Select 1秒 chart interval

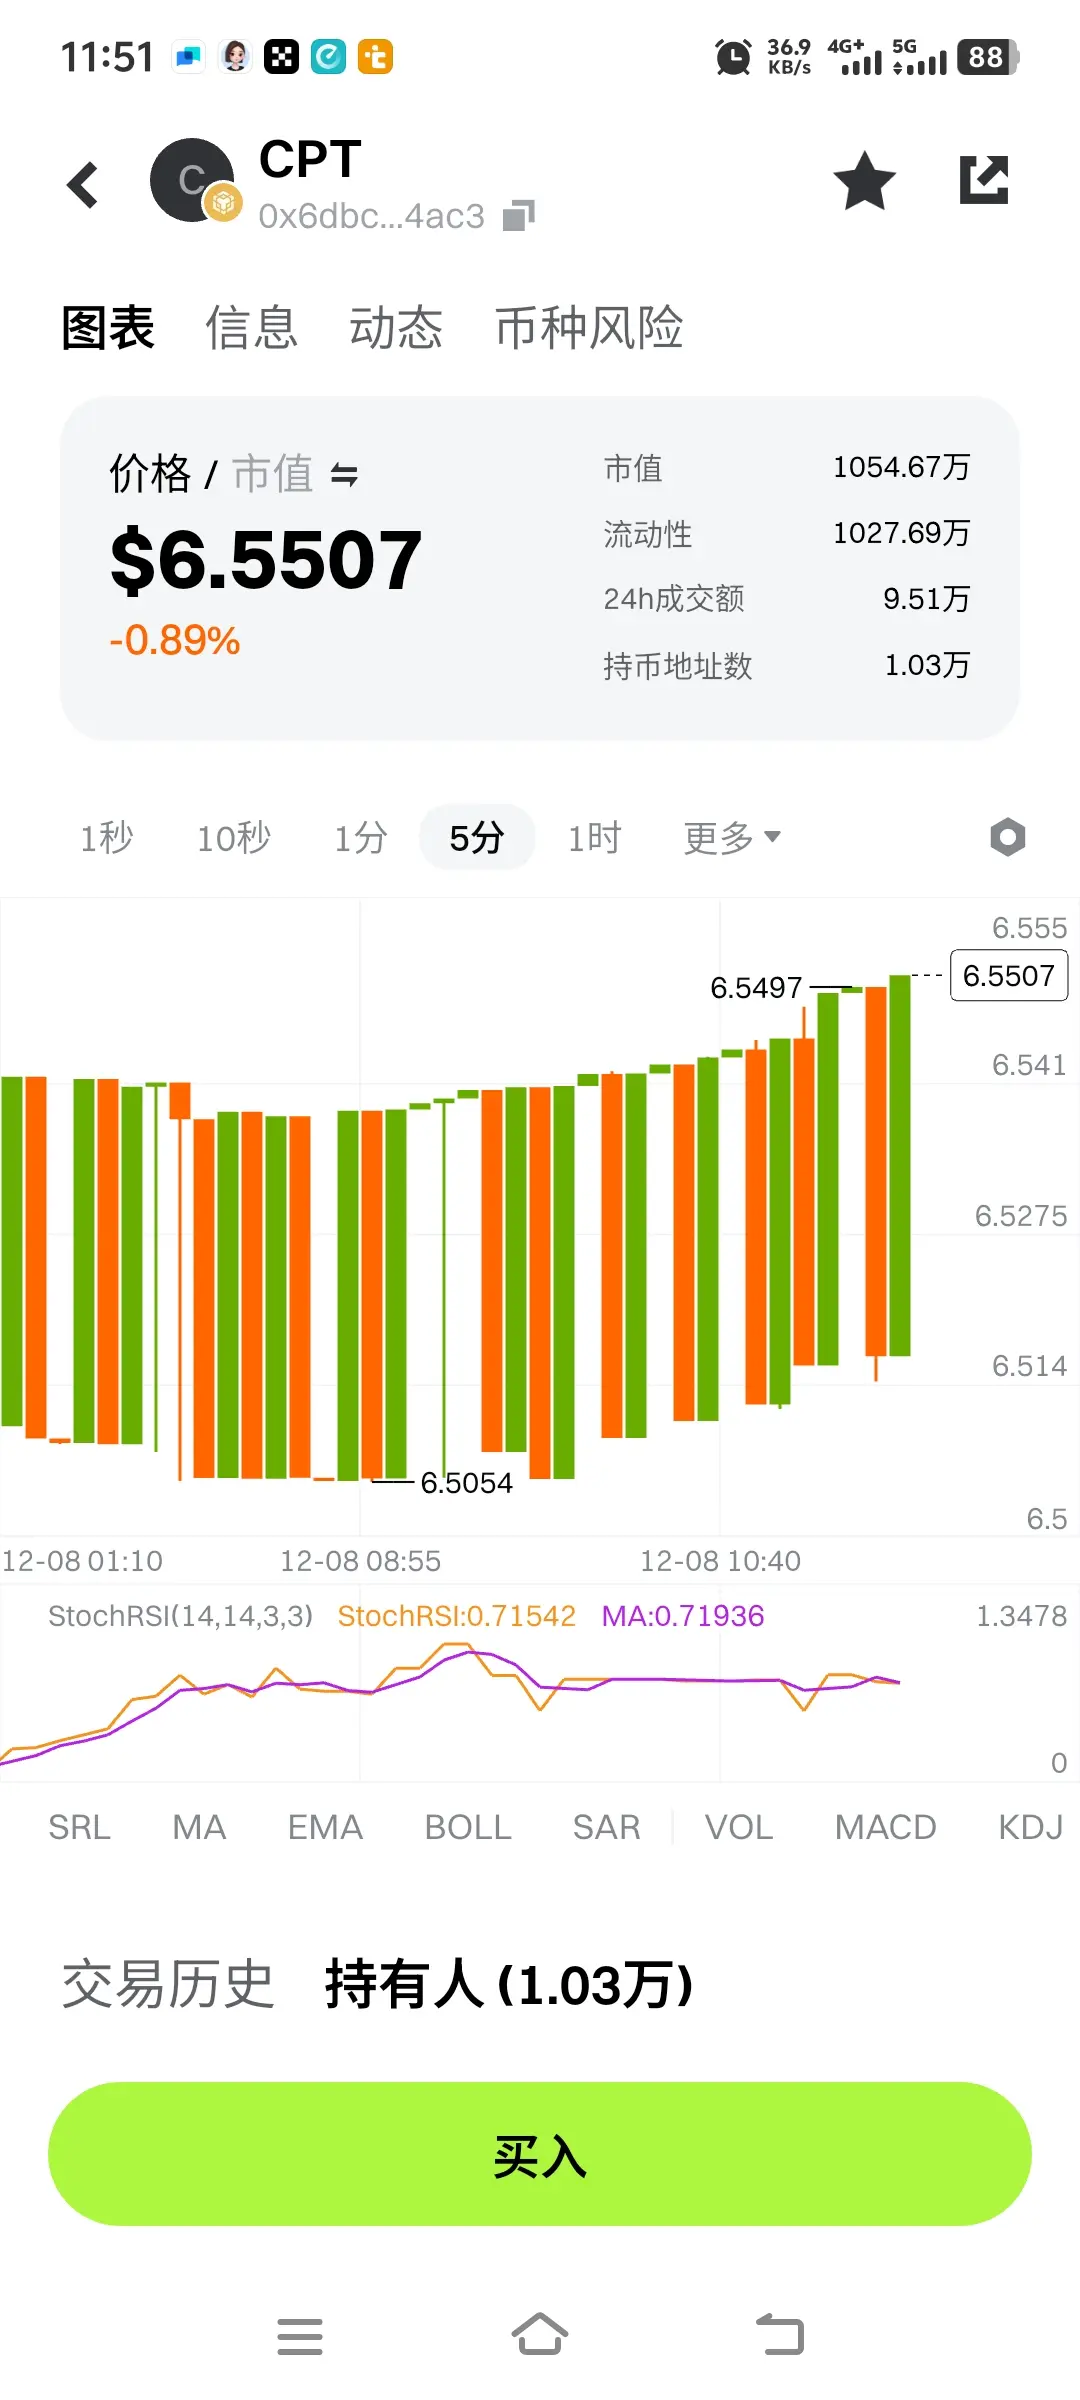point(107,837)
